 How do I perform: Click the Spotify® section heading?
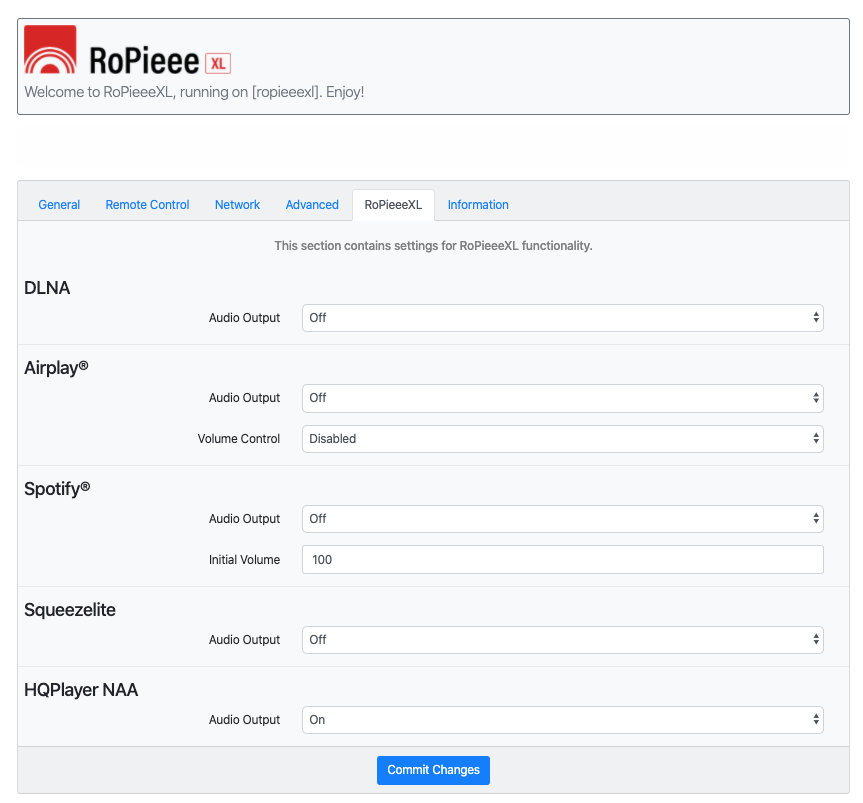point(57,489)
